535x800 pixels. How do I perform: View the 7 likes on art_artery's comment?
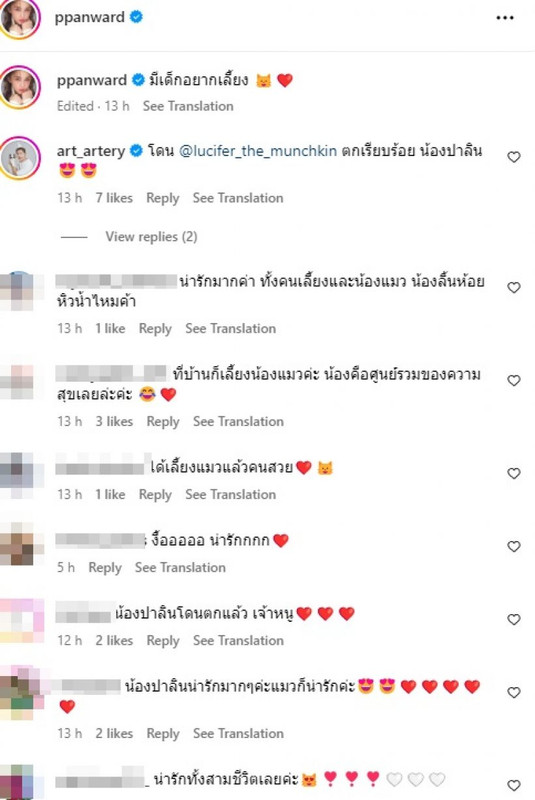pos(114,198)
